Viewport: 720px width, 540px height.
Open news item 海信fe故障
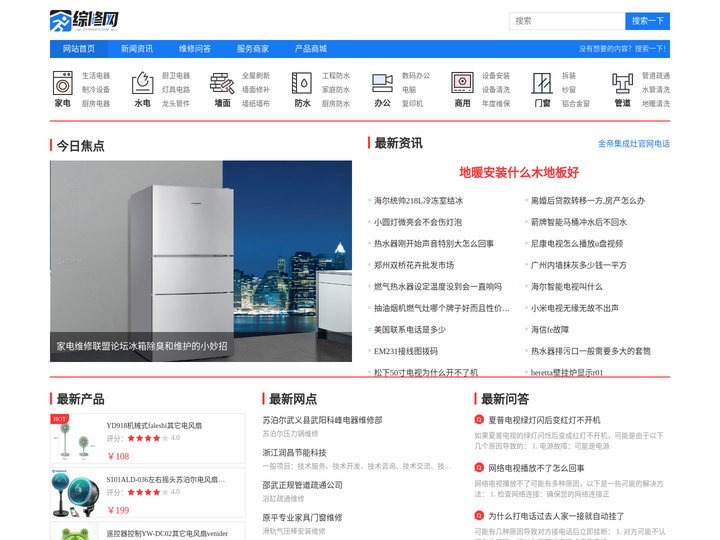550,330
